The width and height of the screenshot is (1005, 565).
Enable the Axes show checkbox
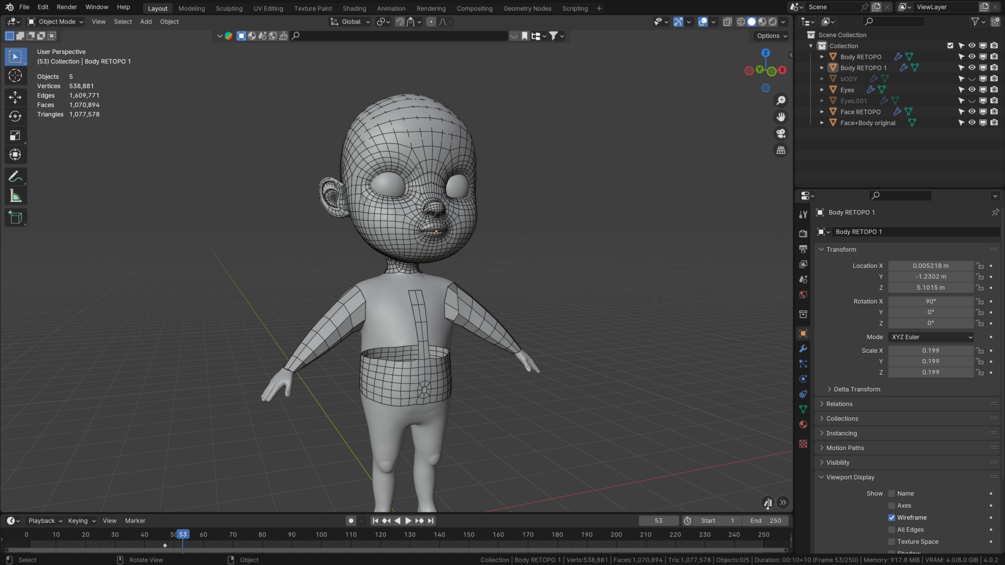click(892, 505)
